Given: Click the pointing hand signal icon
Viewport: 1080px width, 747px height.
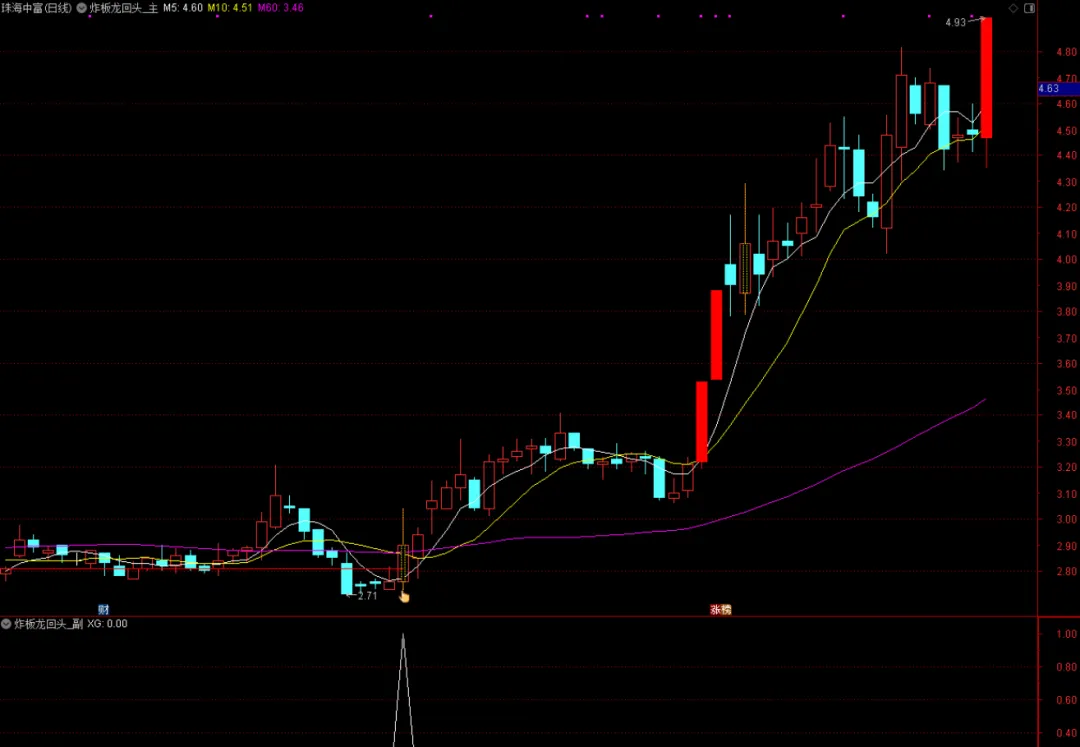Looking at the screenshot, I should [x=404, y=596].
